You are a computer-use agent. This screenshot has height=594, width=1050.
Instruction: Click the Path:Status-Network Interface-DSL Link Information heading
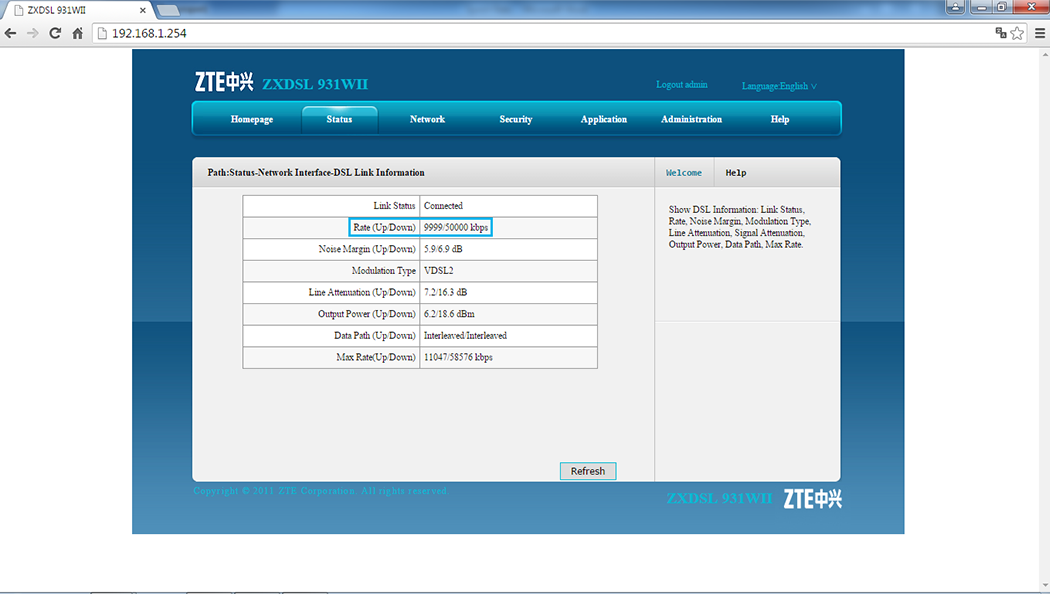click(316, 173)
